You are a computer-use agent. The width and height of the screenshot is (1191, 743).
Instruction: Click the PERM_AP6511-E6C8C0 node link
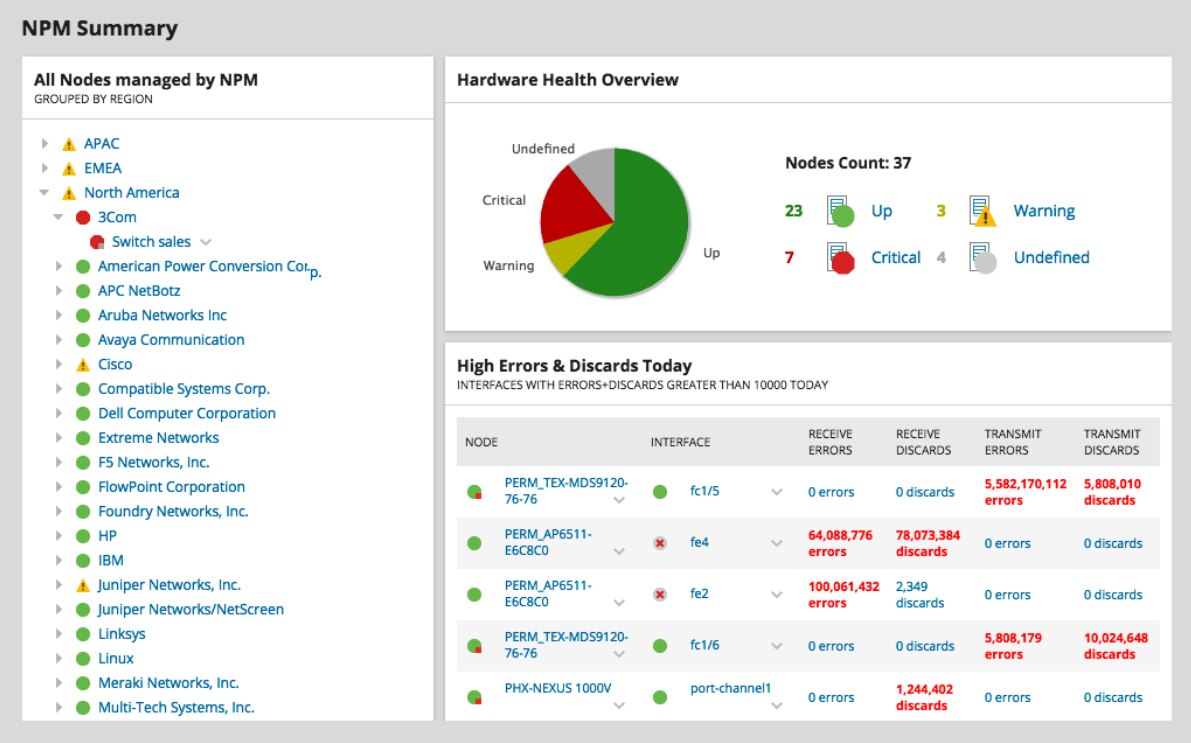tap(551, 543)
